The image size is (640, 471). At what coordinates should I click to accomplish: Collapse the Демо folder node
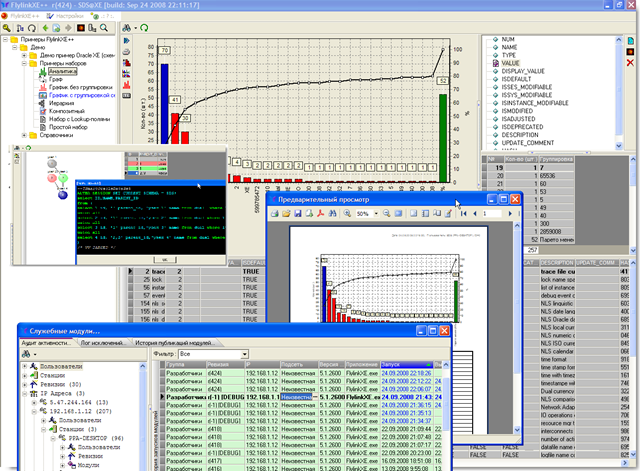click(15, 47)
